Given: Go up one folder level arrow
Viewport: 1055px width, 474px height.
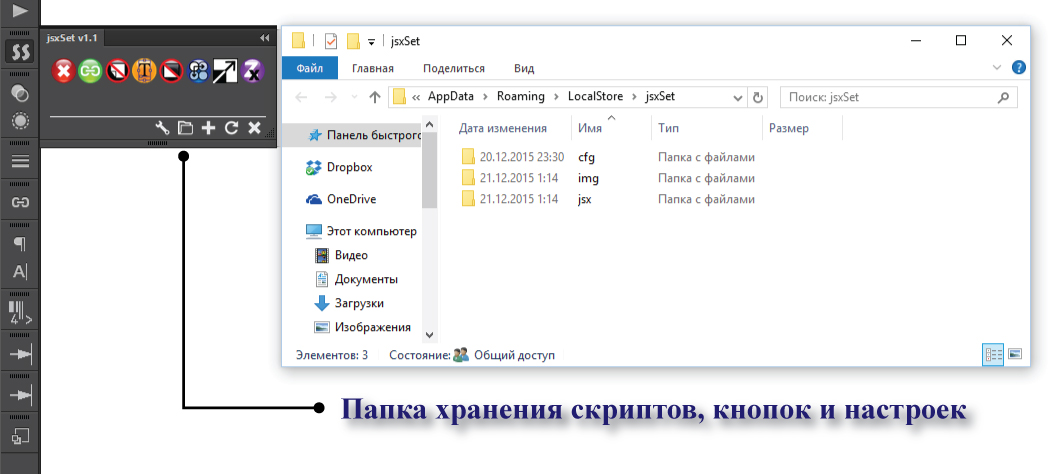Looking at the screenshot, I should point(375,97).
